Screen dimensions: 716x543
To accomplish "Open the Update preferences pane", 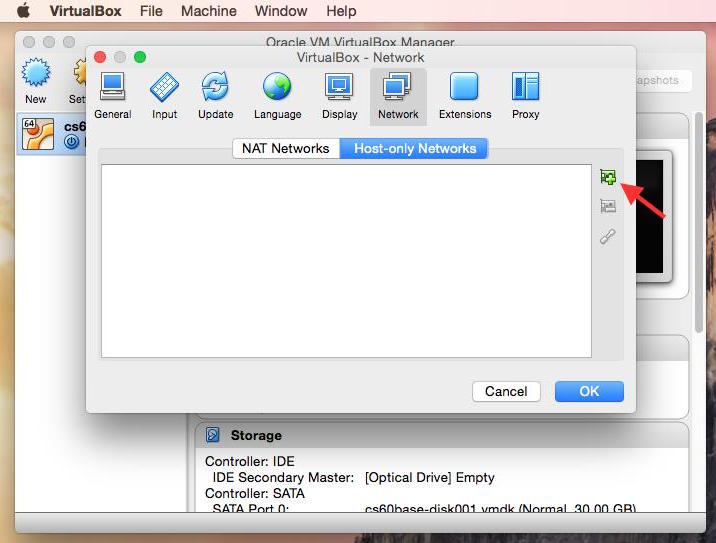I will pos(215,96).
